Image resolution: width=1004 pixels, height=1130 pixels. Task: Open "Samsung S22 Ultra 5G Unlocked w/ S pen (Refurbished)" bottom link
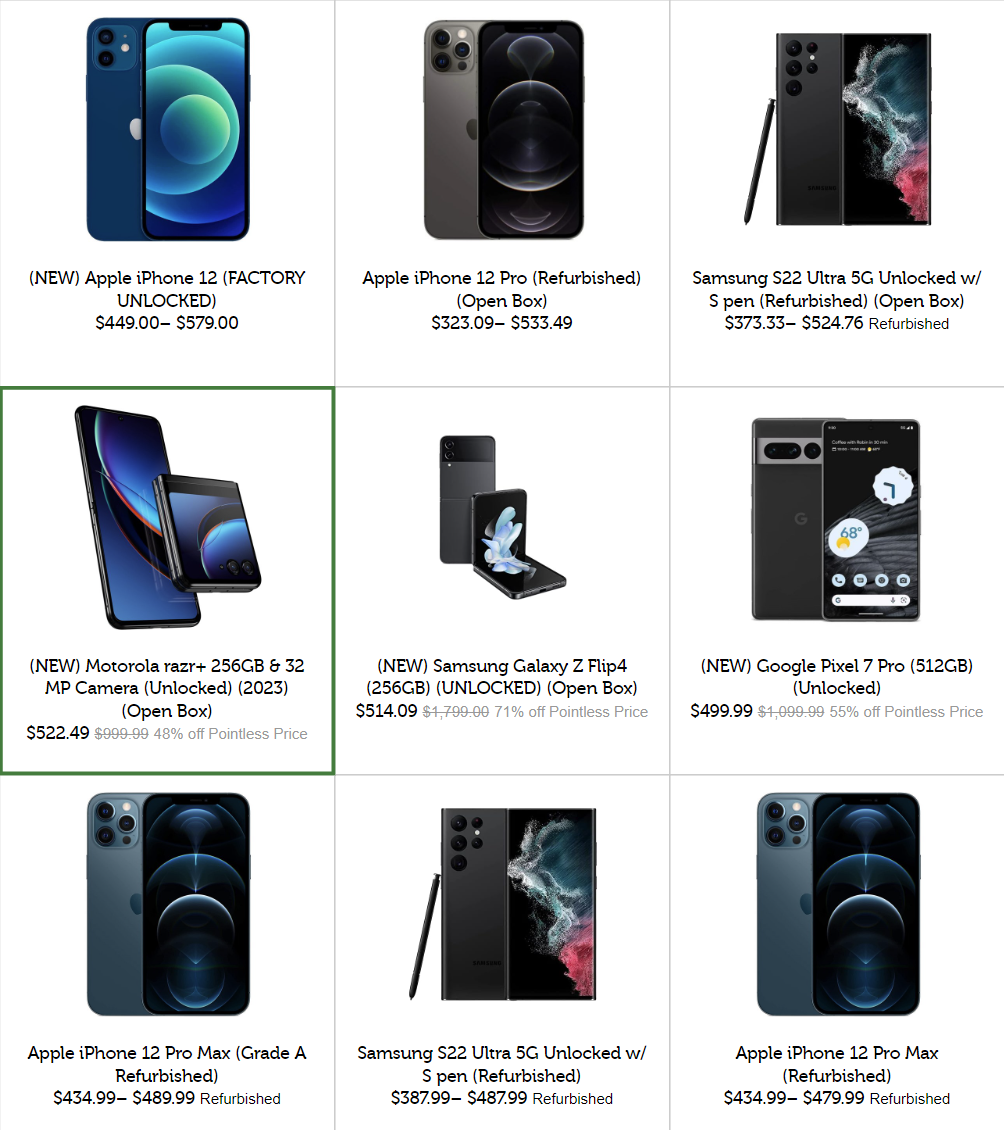click(502, 1064)
